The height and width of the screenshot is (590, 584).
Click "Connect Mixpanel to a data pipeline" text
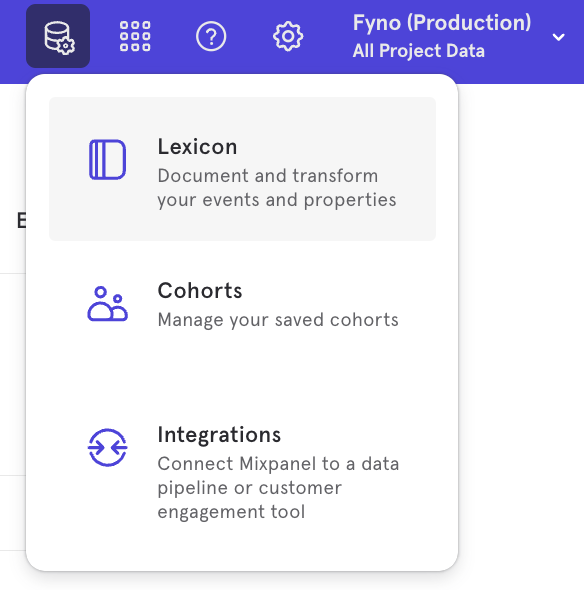tap(278, 476)
